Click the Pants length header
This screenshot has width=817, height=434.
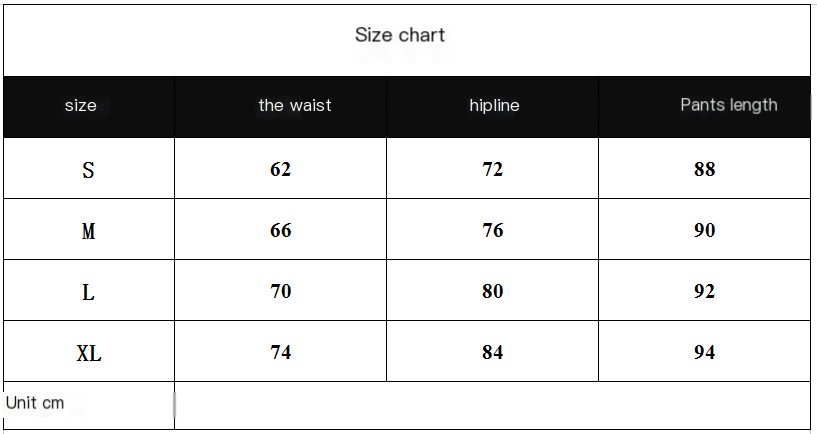coord(728,105)
